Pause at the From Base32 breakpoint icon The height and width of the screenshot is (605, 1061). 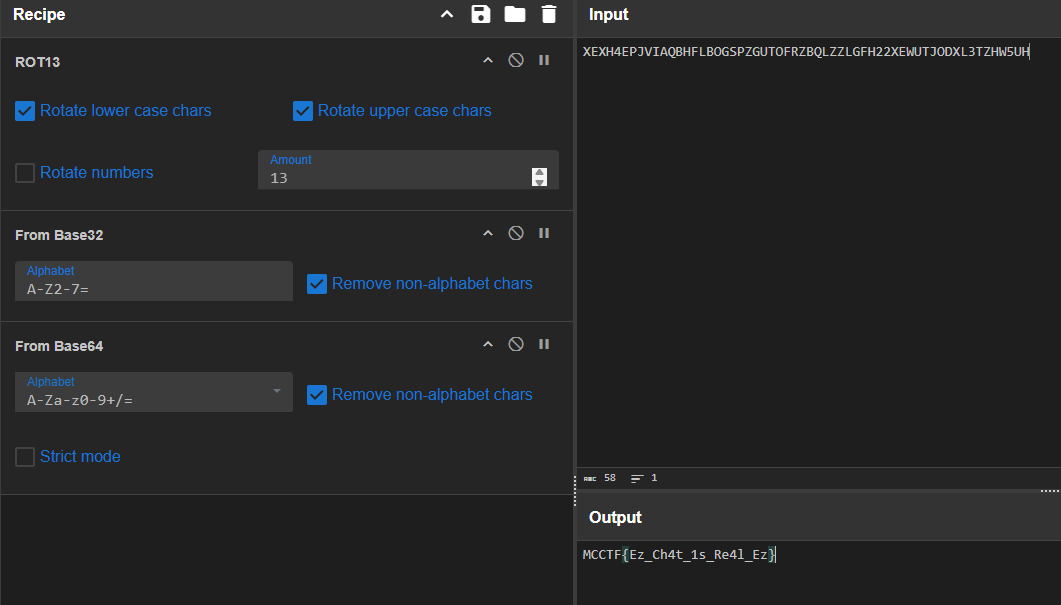pos(544,233)
